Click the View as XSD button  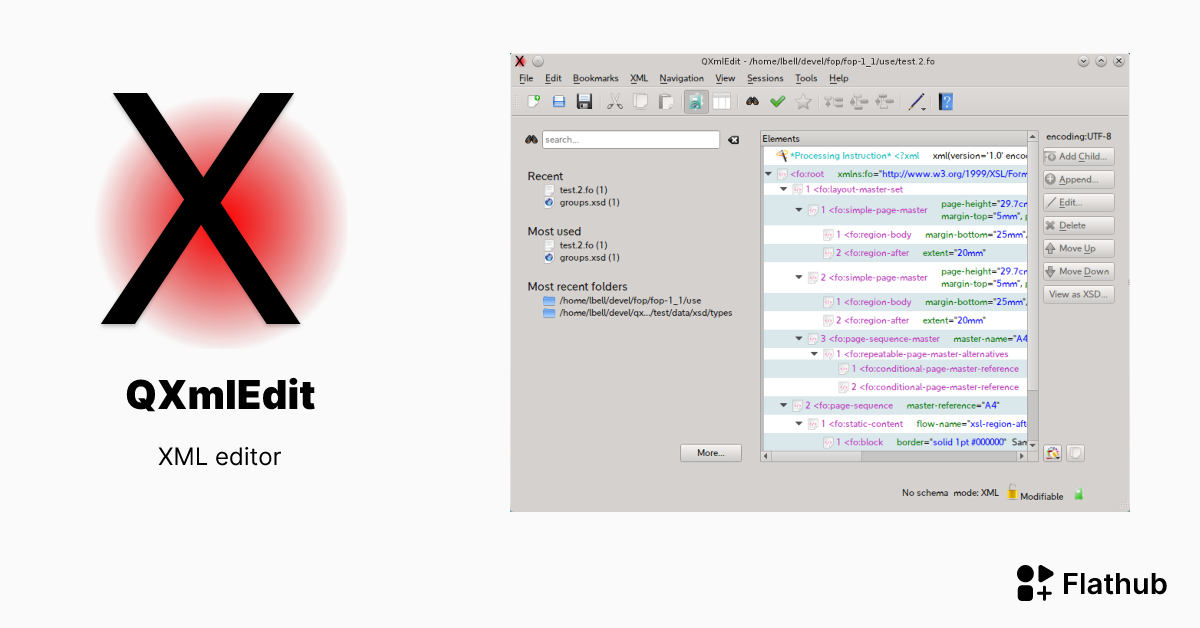[x=1078, y=293]
